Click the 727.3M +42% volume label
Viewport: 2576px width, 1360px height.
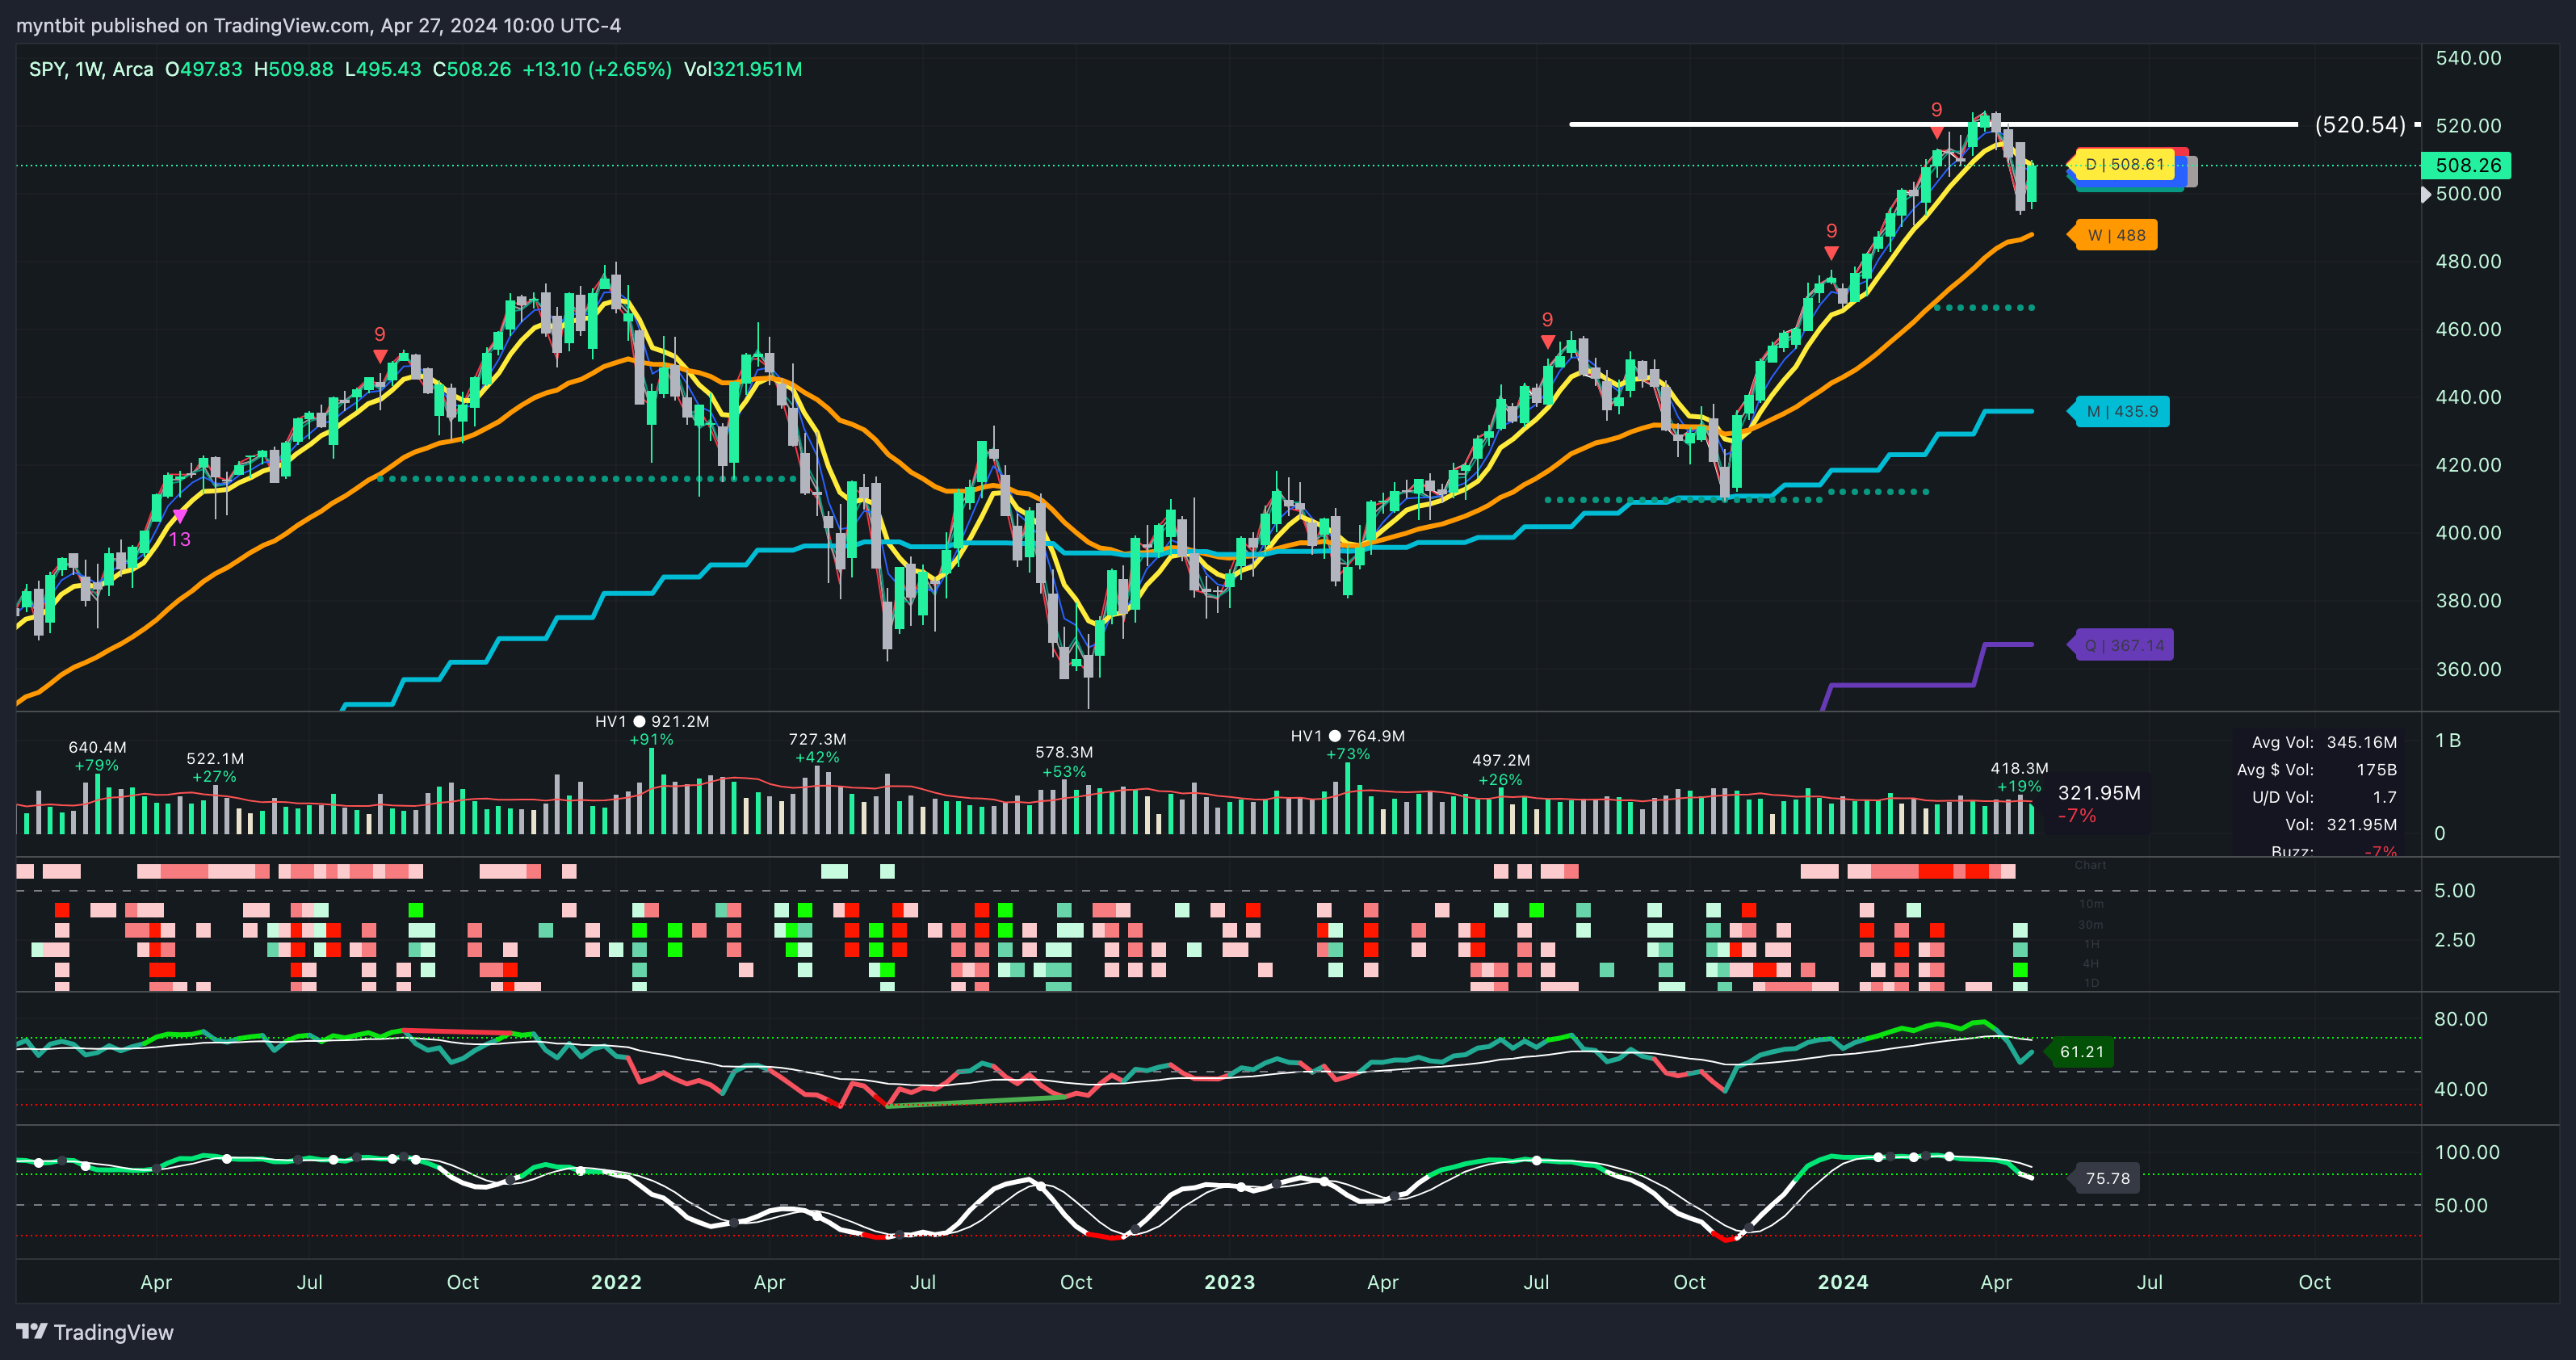[x=818, y=748]
